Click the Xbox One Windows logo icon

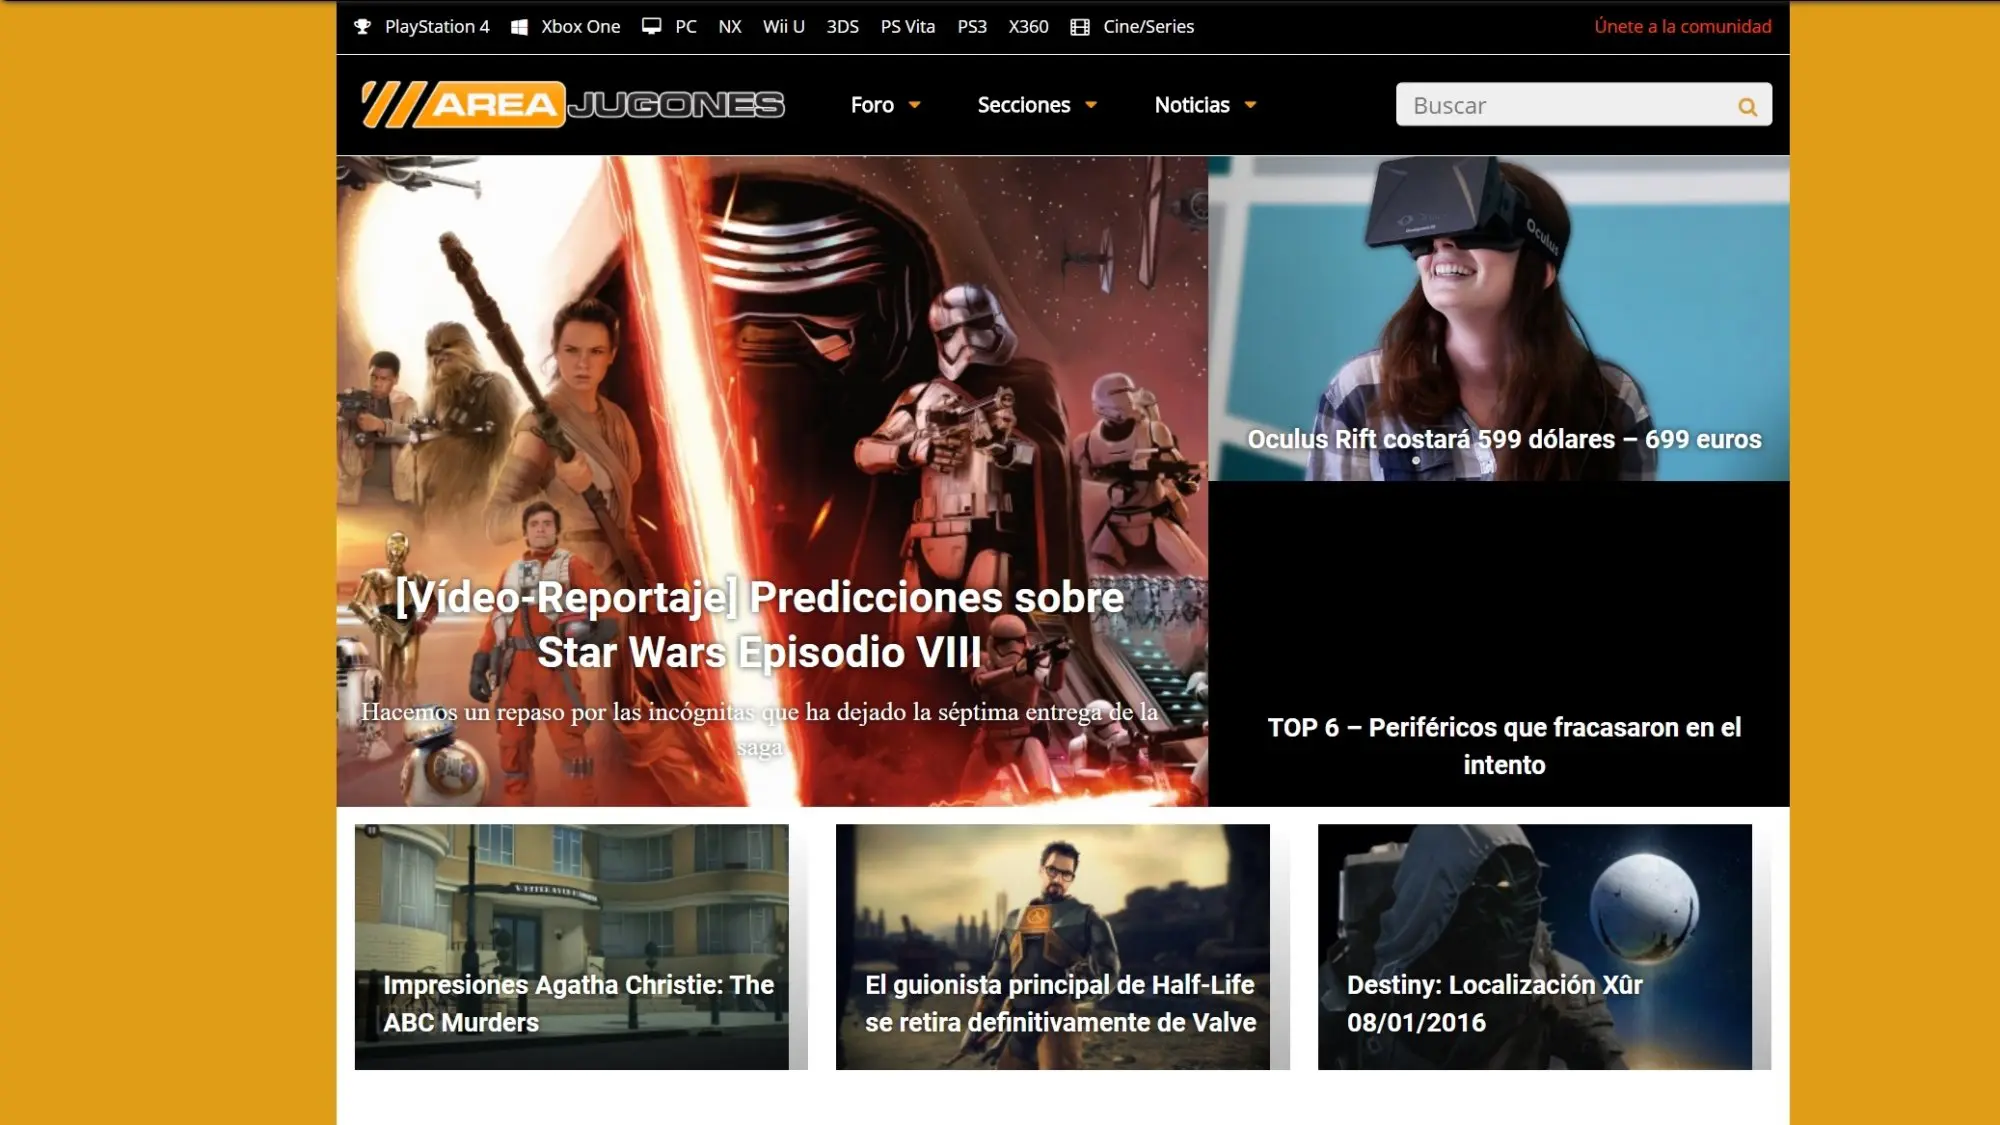point(519,27)
